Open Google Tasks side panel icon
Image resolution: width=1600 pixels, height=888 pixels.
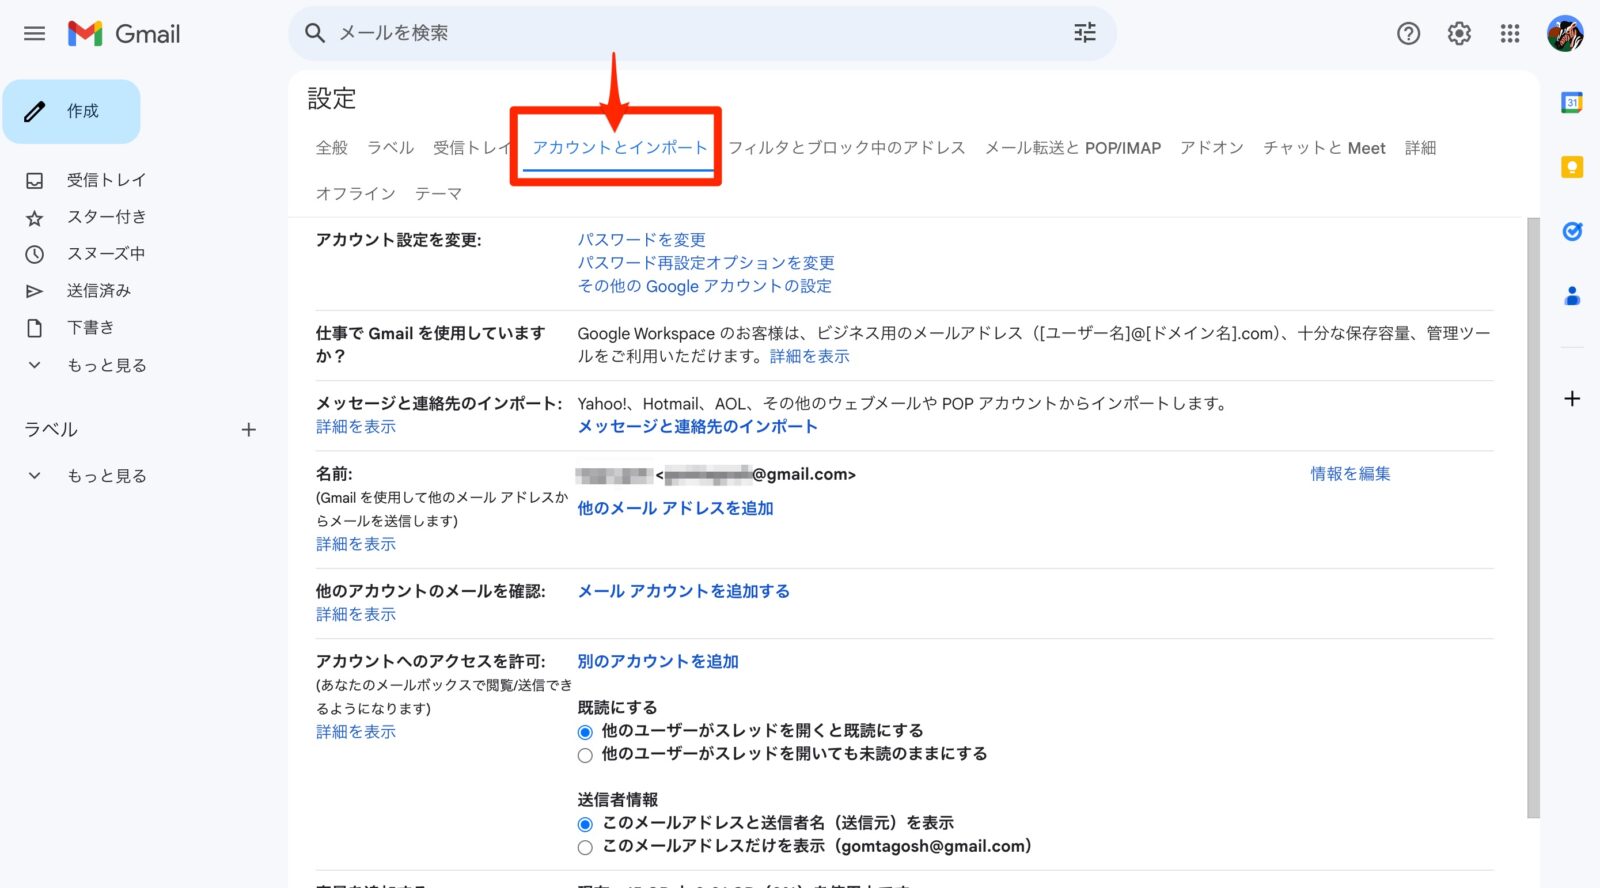click(1572, 231)
